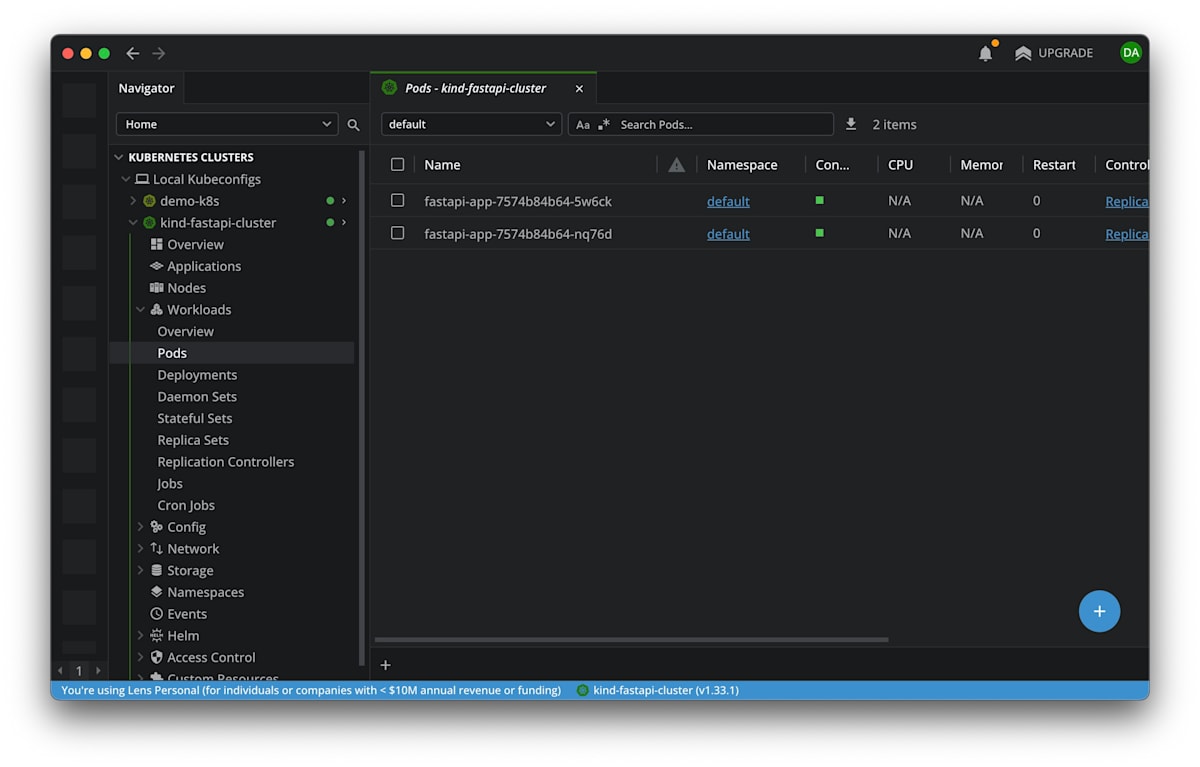Go forward with the right arrow
Viewport: 1200px width, 767px height.
(x=159, y=53)
